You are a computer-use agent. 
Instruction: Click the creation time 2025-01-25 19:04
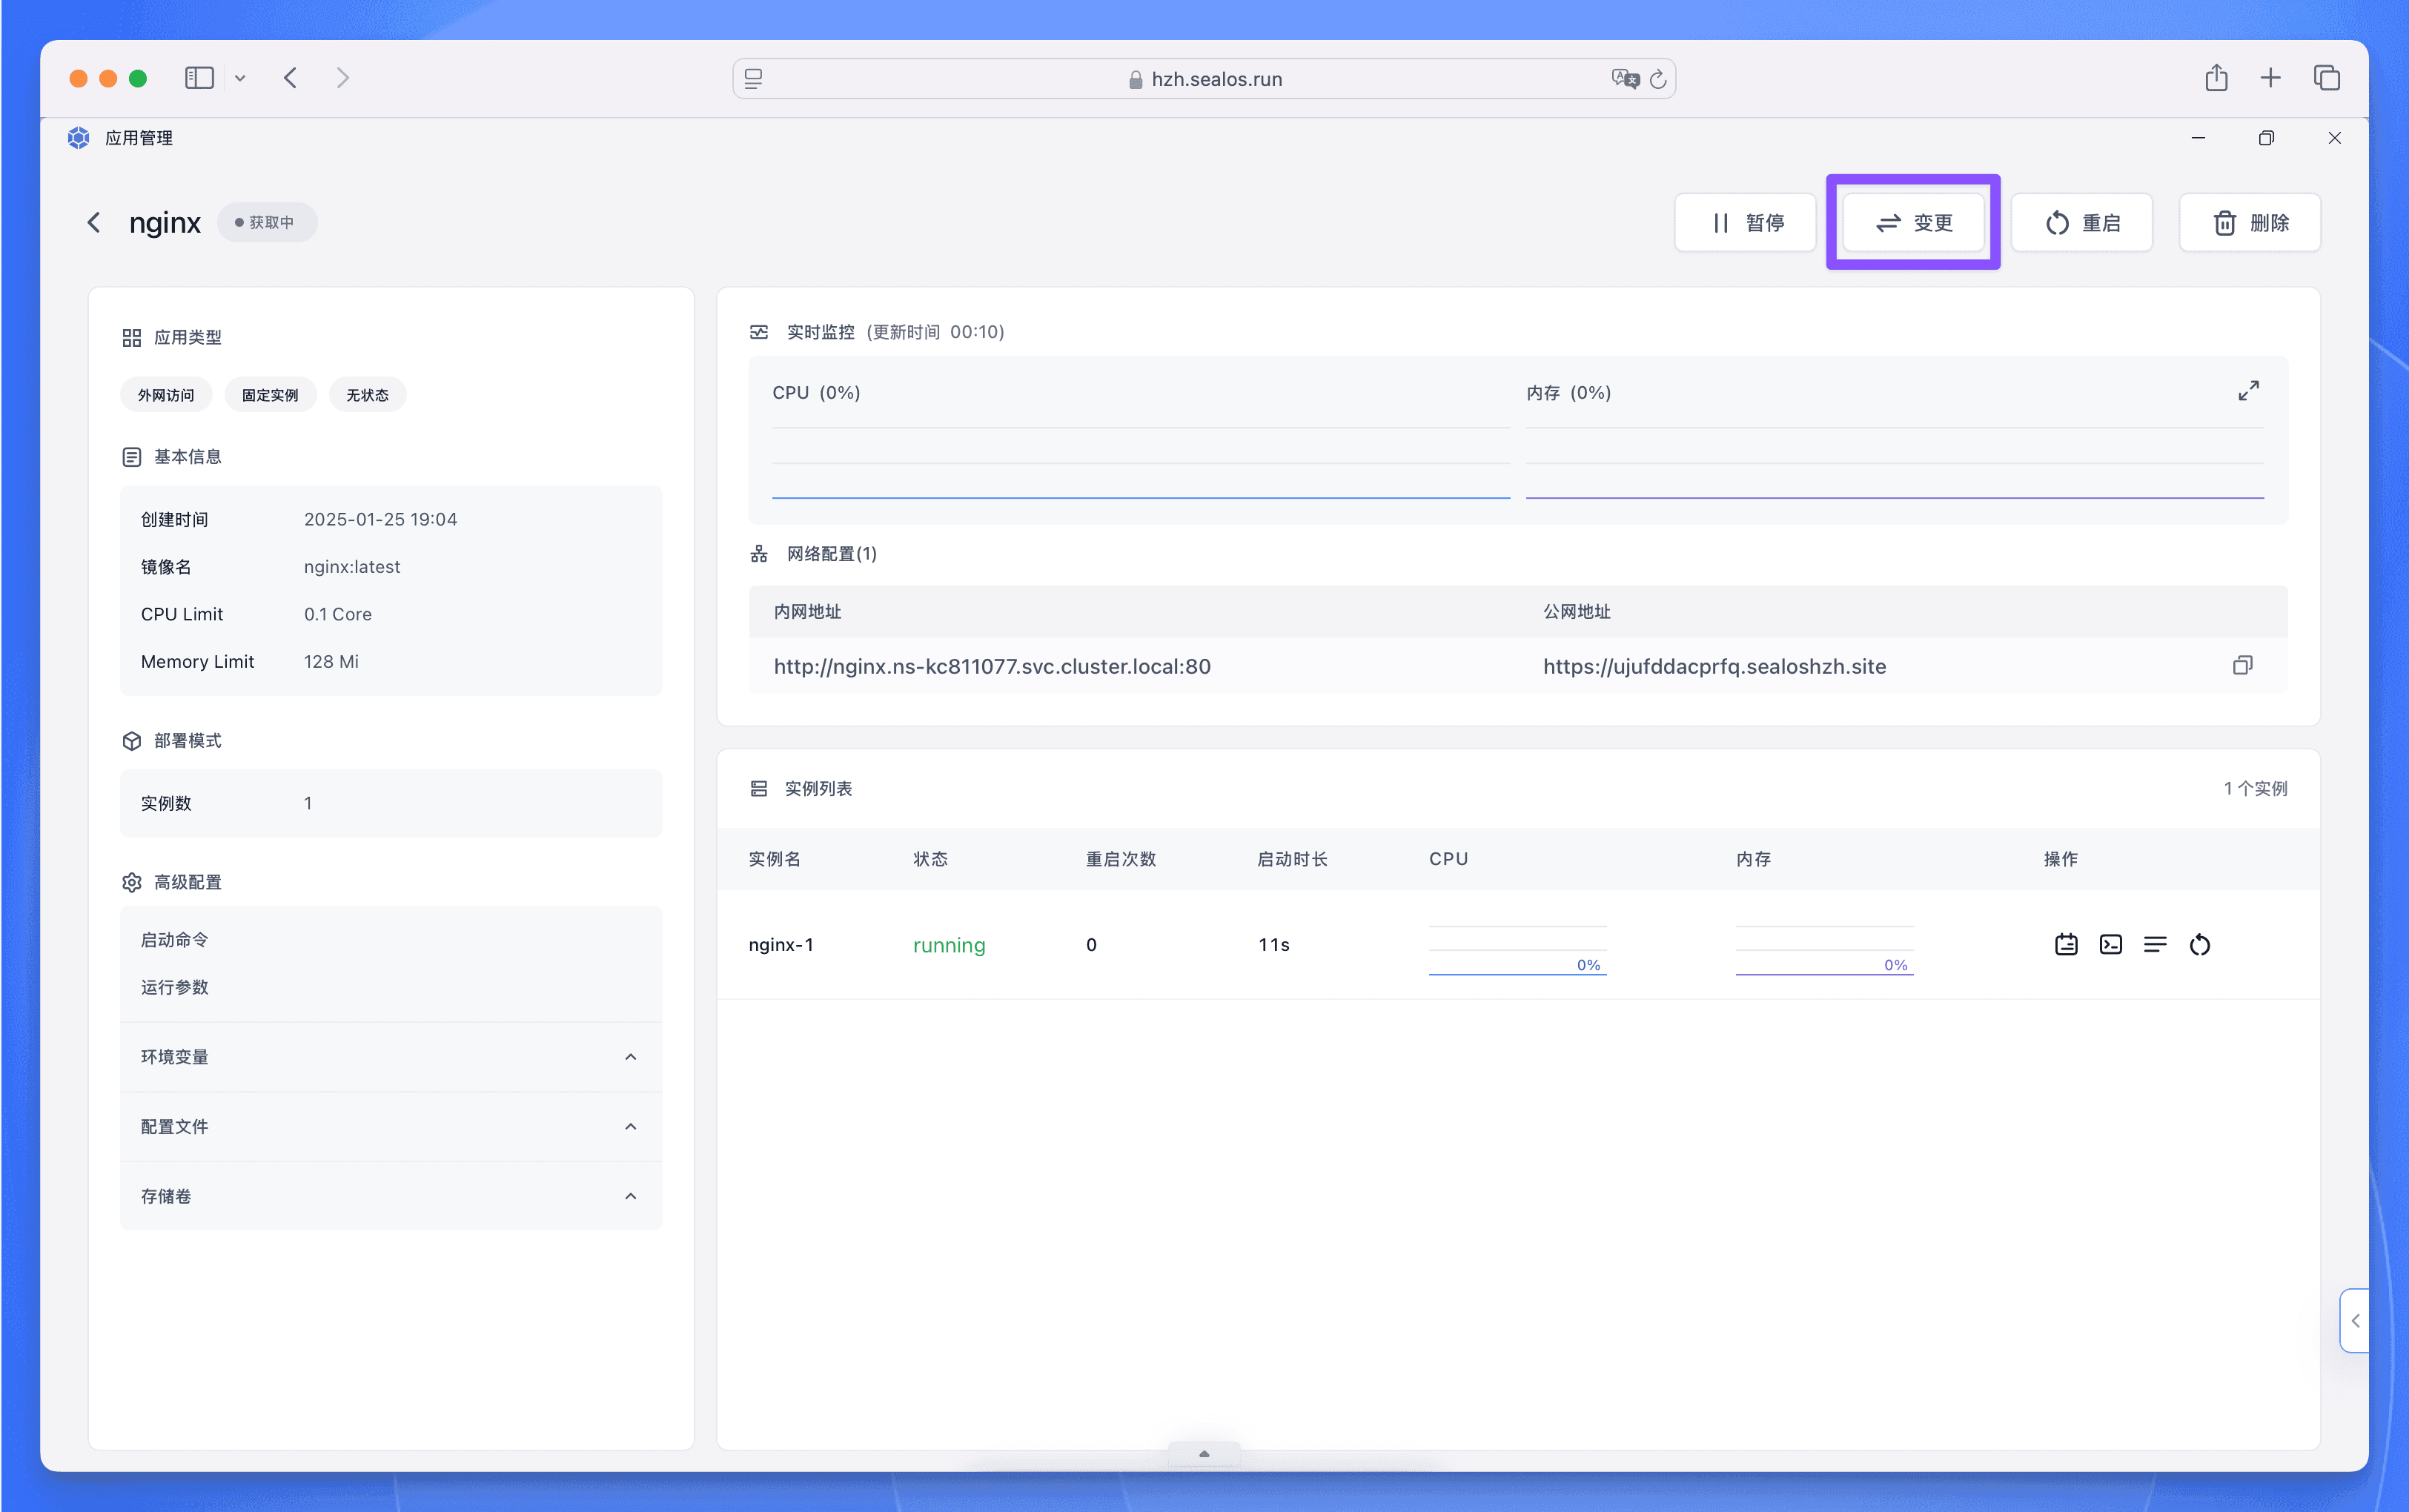pyautogui.click(x=380, y=519)
